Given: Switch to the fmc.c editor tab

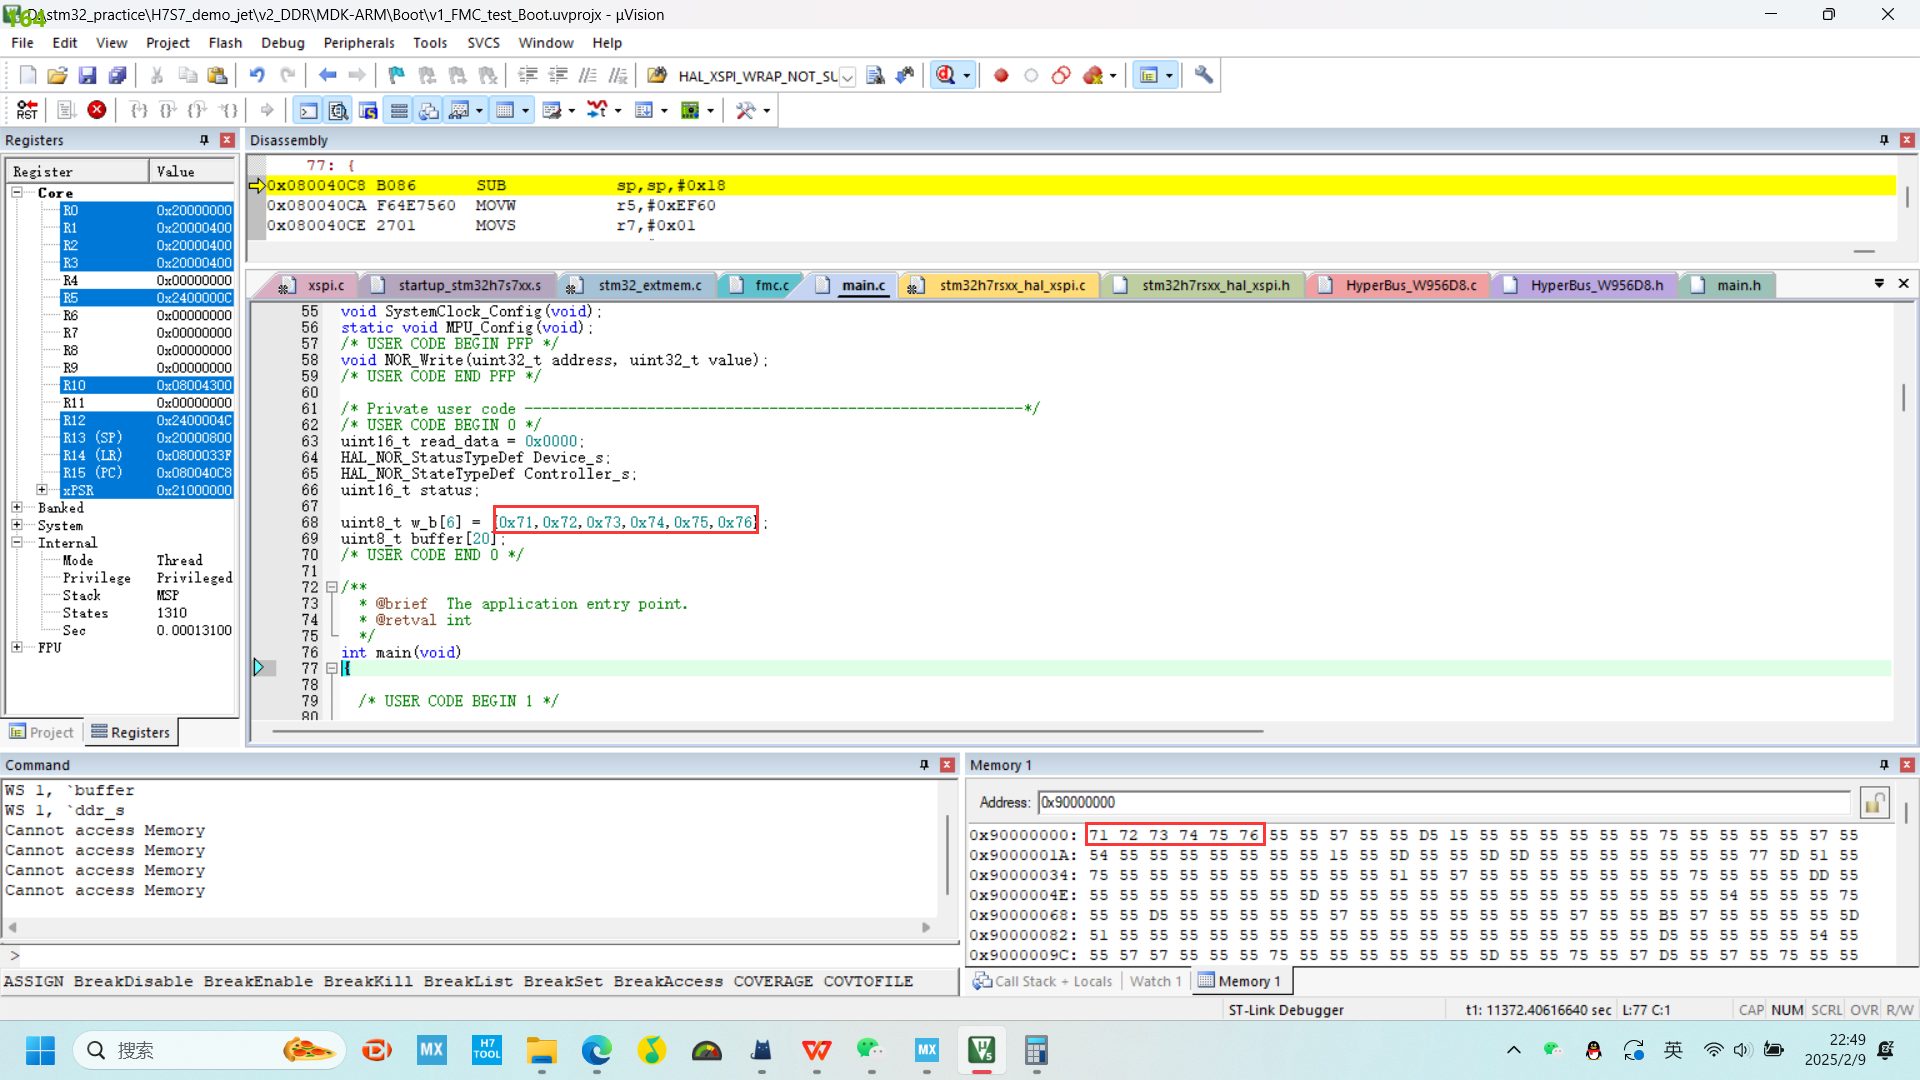Looking at the screenshot, I should [x=771, y=285].
